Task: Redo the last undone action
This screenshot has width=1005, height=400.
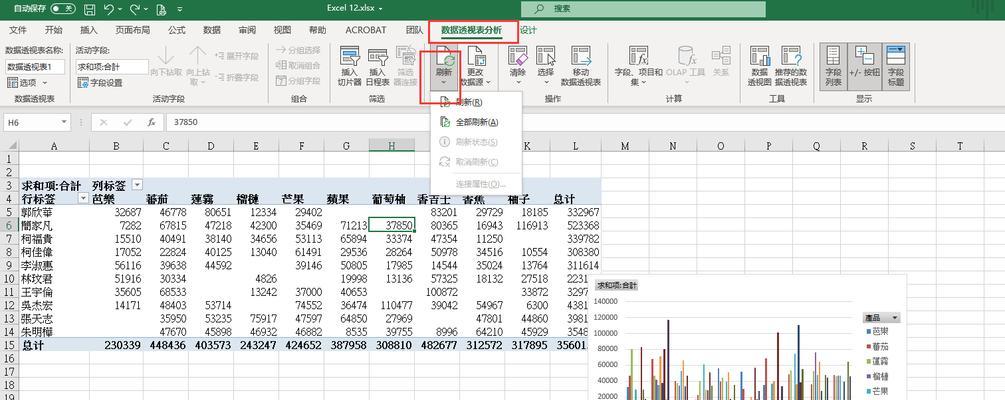Action: [x=135, y=9]
